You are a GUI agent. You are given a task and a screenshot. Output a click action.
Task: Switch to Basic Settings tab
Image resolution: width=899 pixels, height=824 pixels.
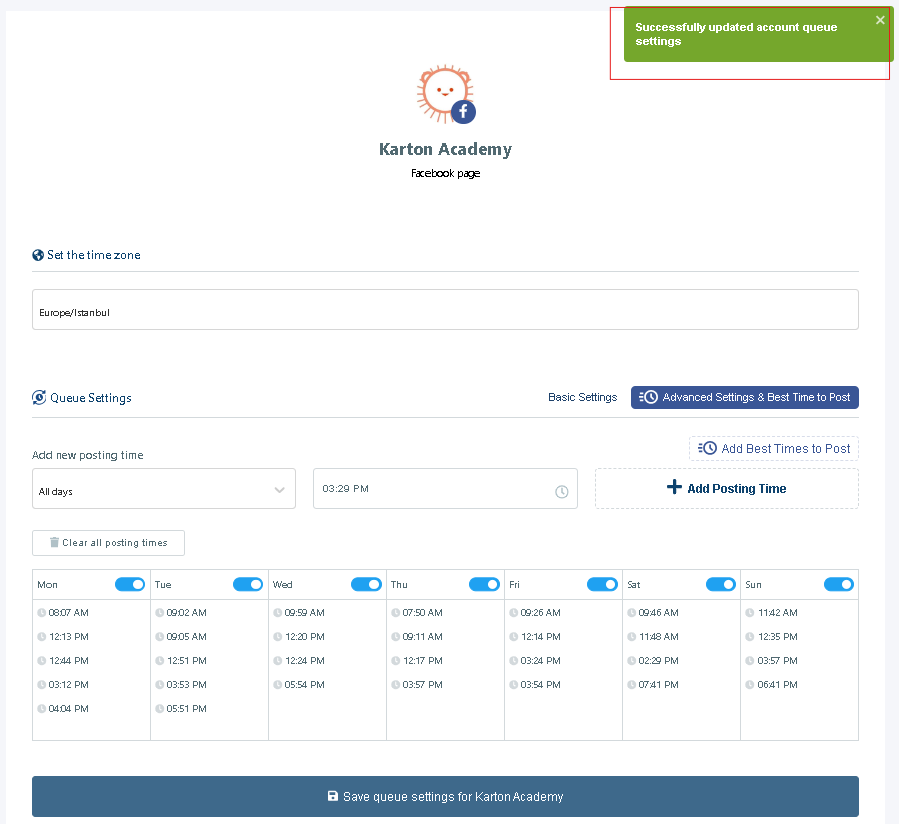(x=583, y=397)
